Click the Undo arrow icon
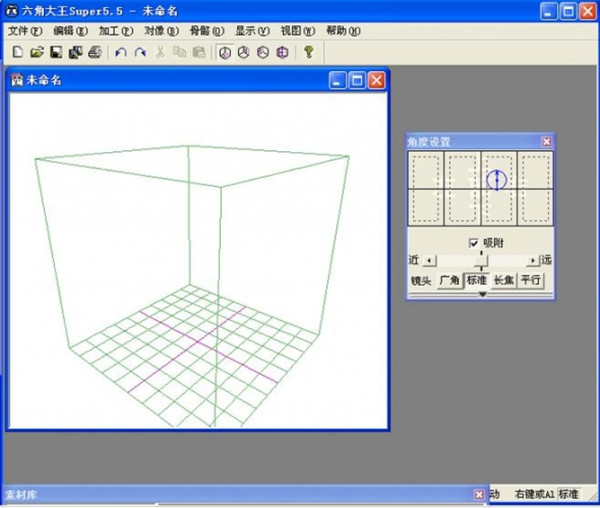Screen dimensions: 600x508 pyautogui.click(x=121, y=52)
